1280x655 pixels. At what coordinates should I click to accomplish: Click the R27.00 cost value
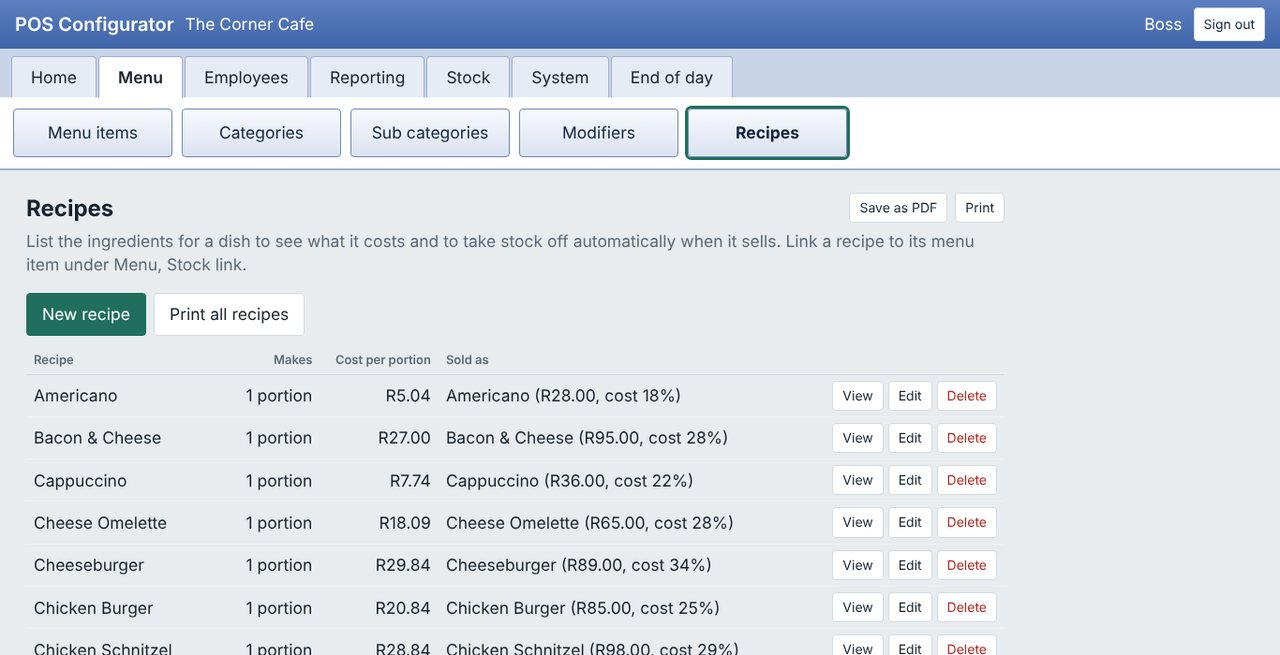[x=404, y=438]
